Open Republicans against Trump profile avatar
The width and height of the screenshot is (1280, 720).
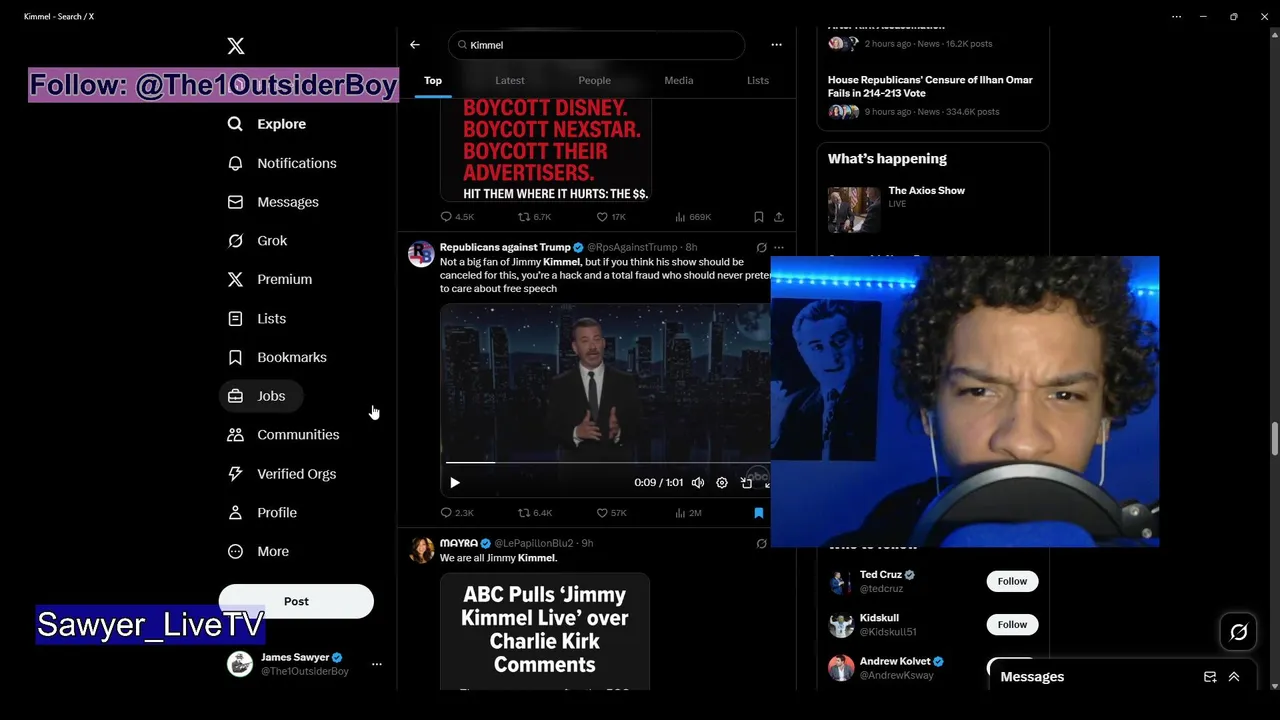pos(421,254)
